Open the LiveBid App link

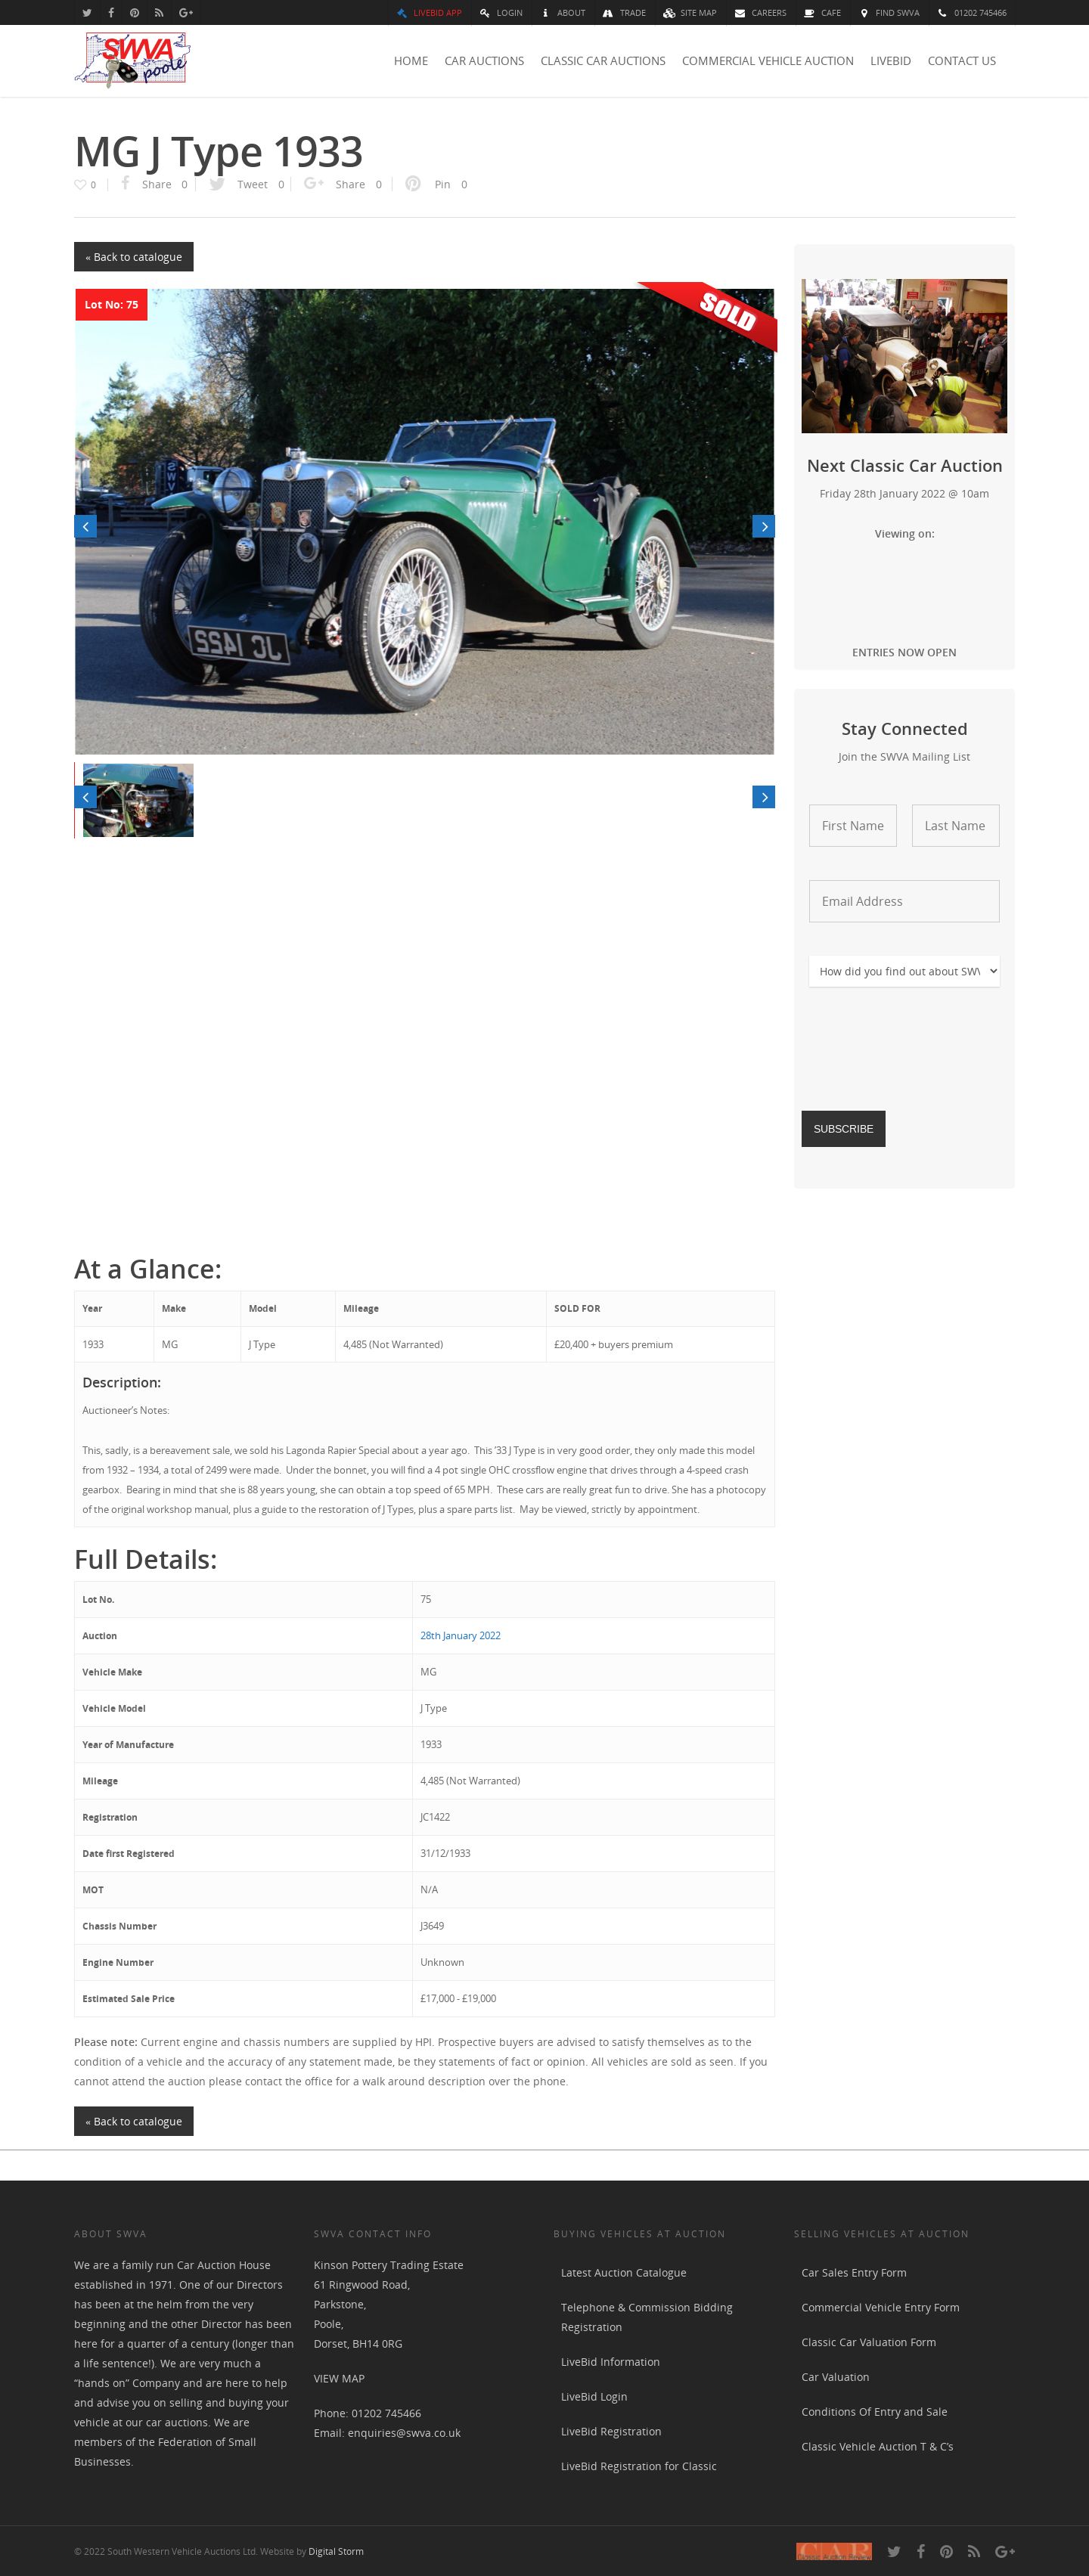tap(429, 13)
